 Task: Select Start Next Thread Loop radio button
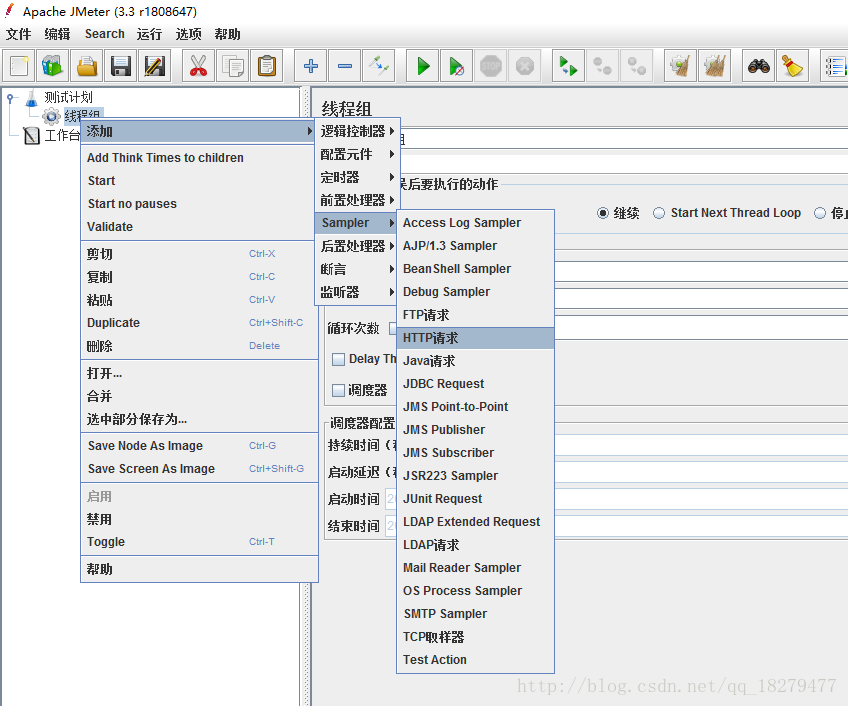tap(659, 213)
